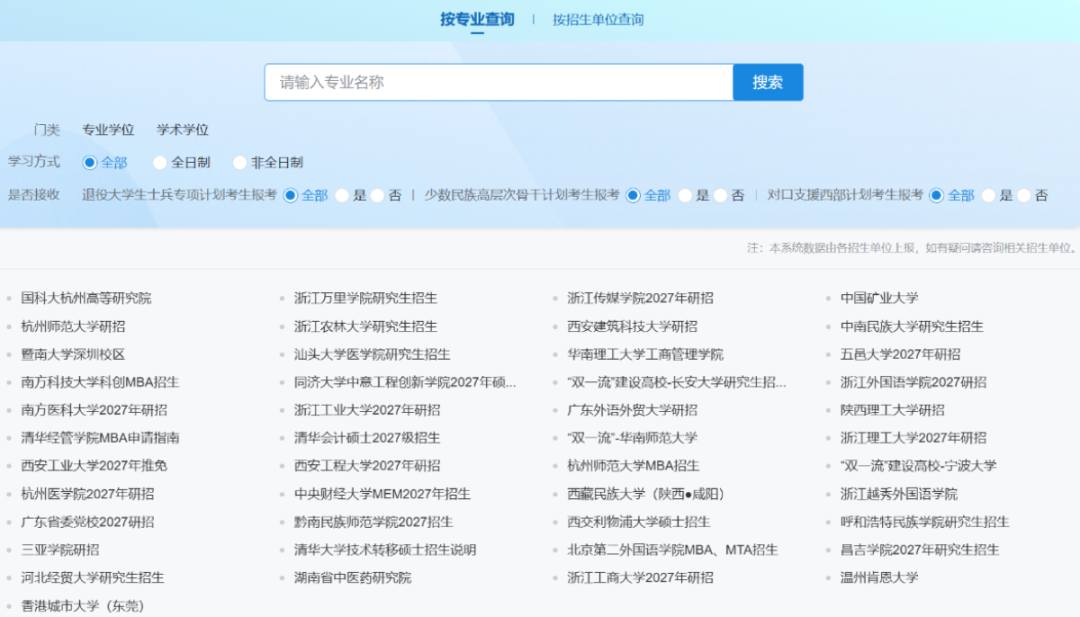The height and width of the screenshot is (617, 1080).
Task: Open the 清华会计硕士2027级招生 link
Action: [x=367, y=438]
